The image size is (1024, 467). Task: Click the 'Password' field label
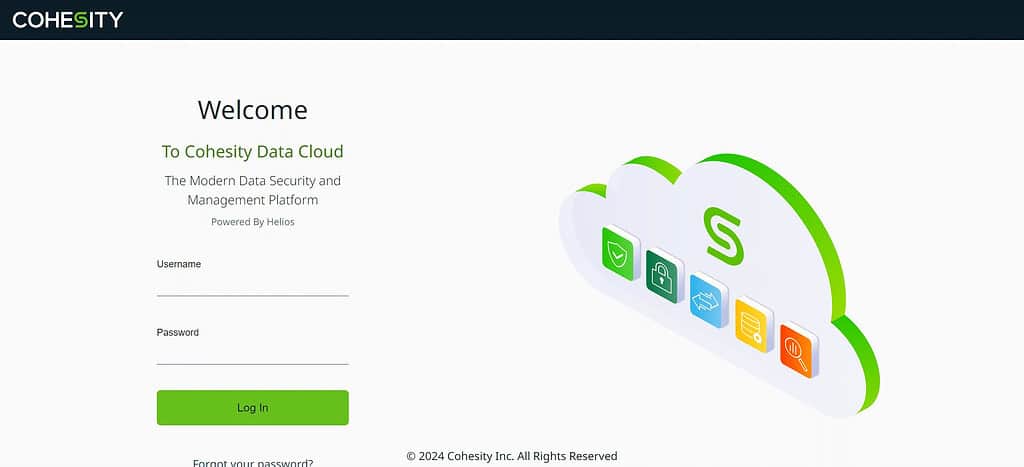click(178, 332)
